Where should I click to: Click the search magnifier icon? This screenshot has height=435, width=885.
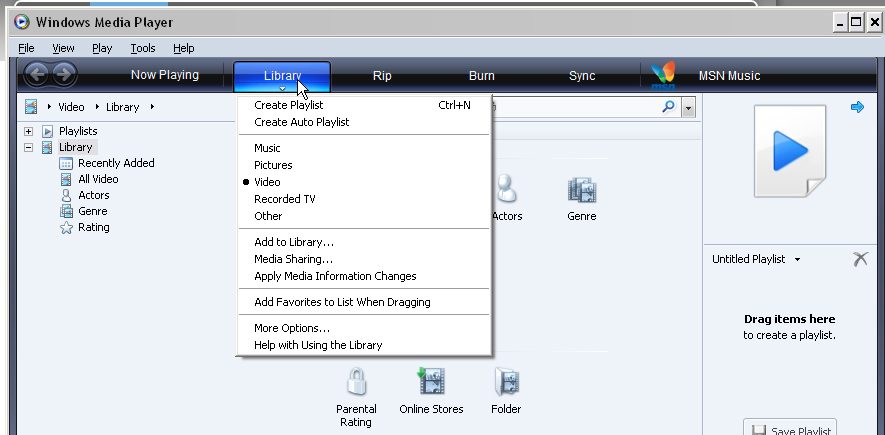(668, 106)
